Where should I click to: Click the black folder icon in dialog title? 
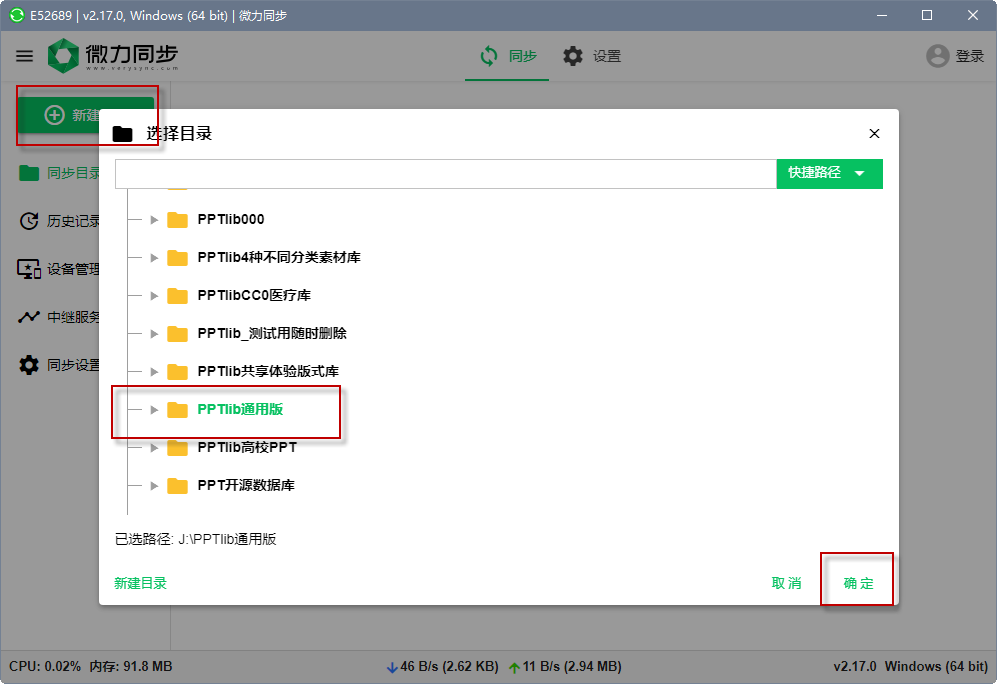(122, 133)
